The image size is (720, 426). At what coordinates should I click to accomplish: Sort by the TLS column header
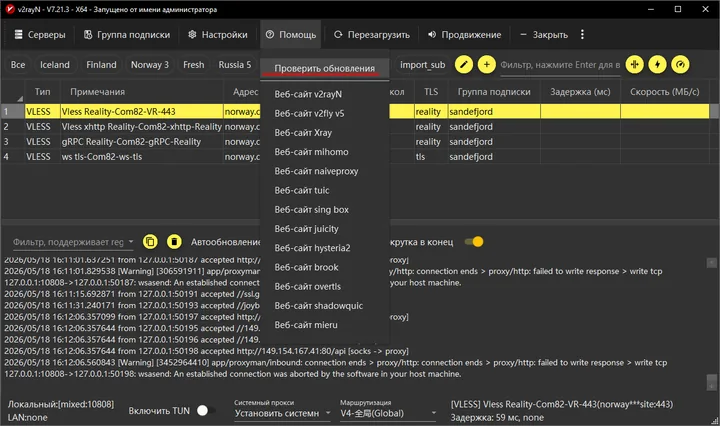[431, 92]
